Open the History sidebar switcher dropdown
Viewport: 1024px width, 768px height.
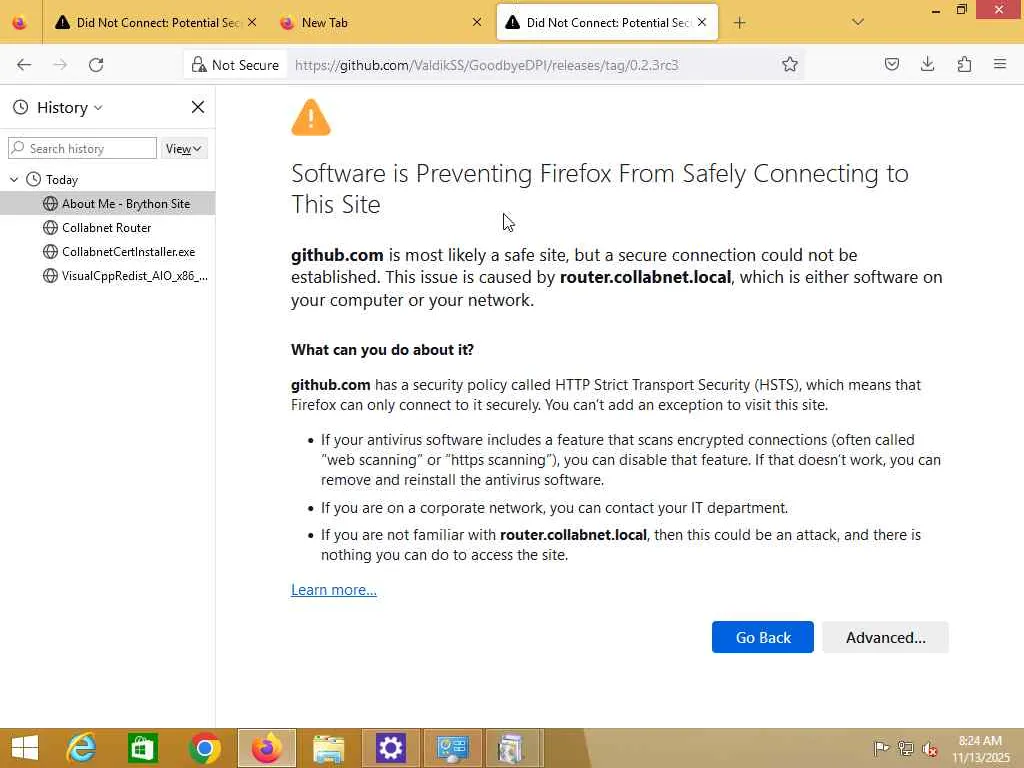click(69, 108)
